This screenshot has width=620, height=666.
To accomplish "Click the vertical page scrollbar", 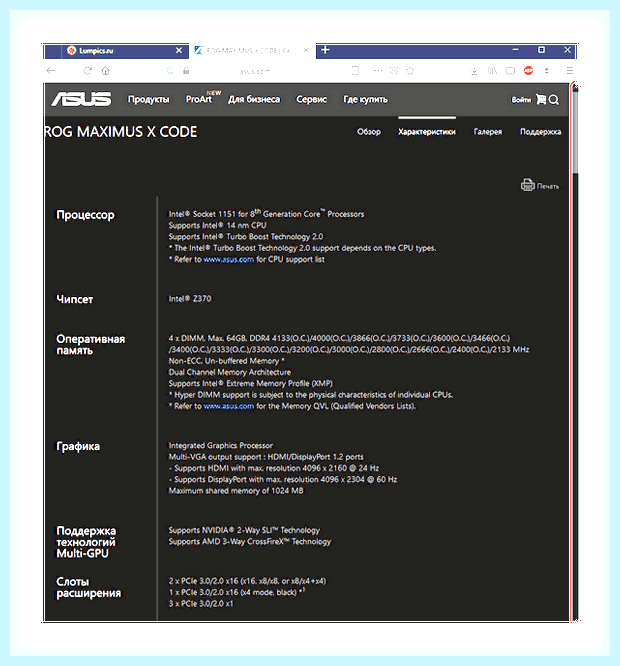I will point(575,353).
